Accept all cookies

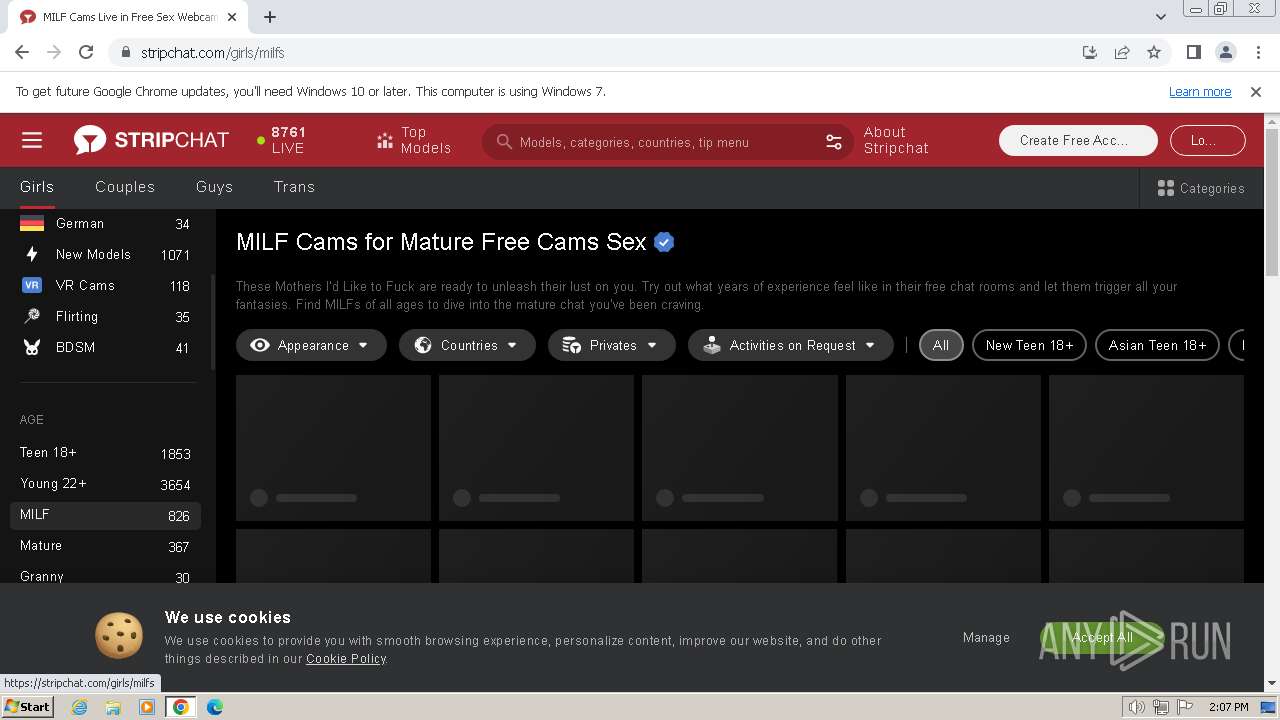click(x=1102, y=637)
